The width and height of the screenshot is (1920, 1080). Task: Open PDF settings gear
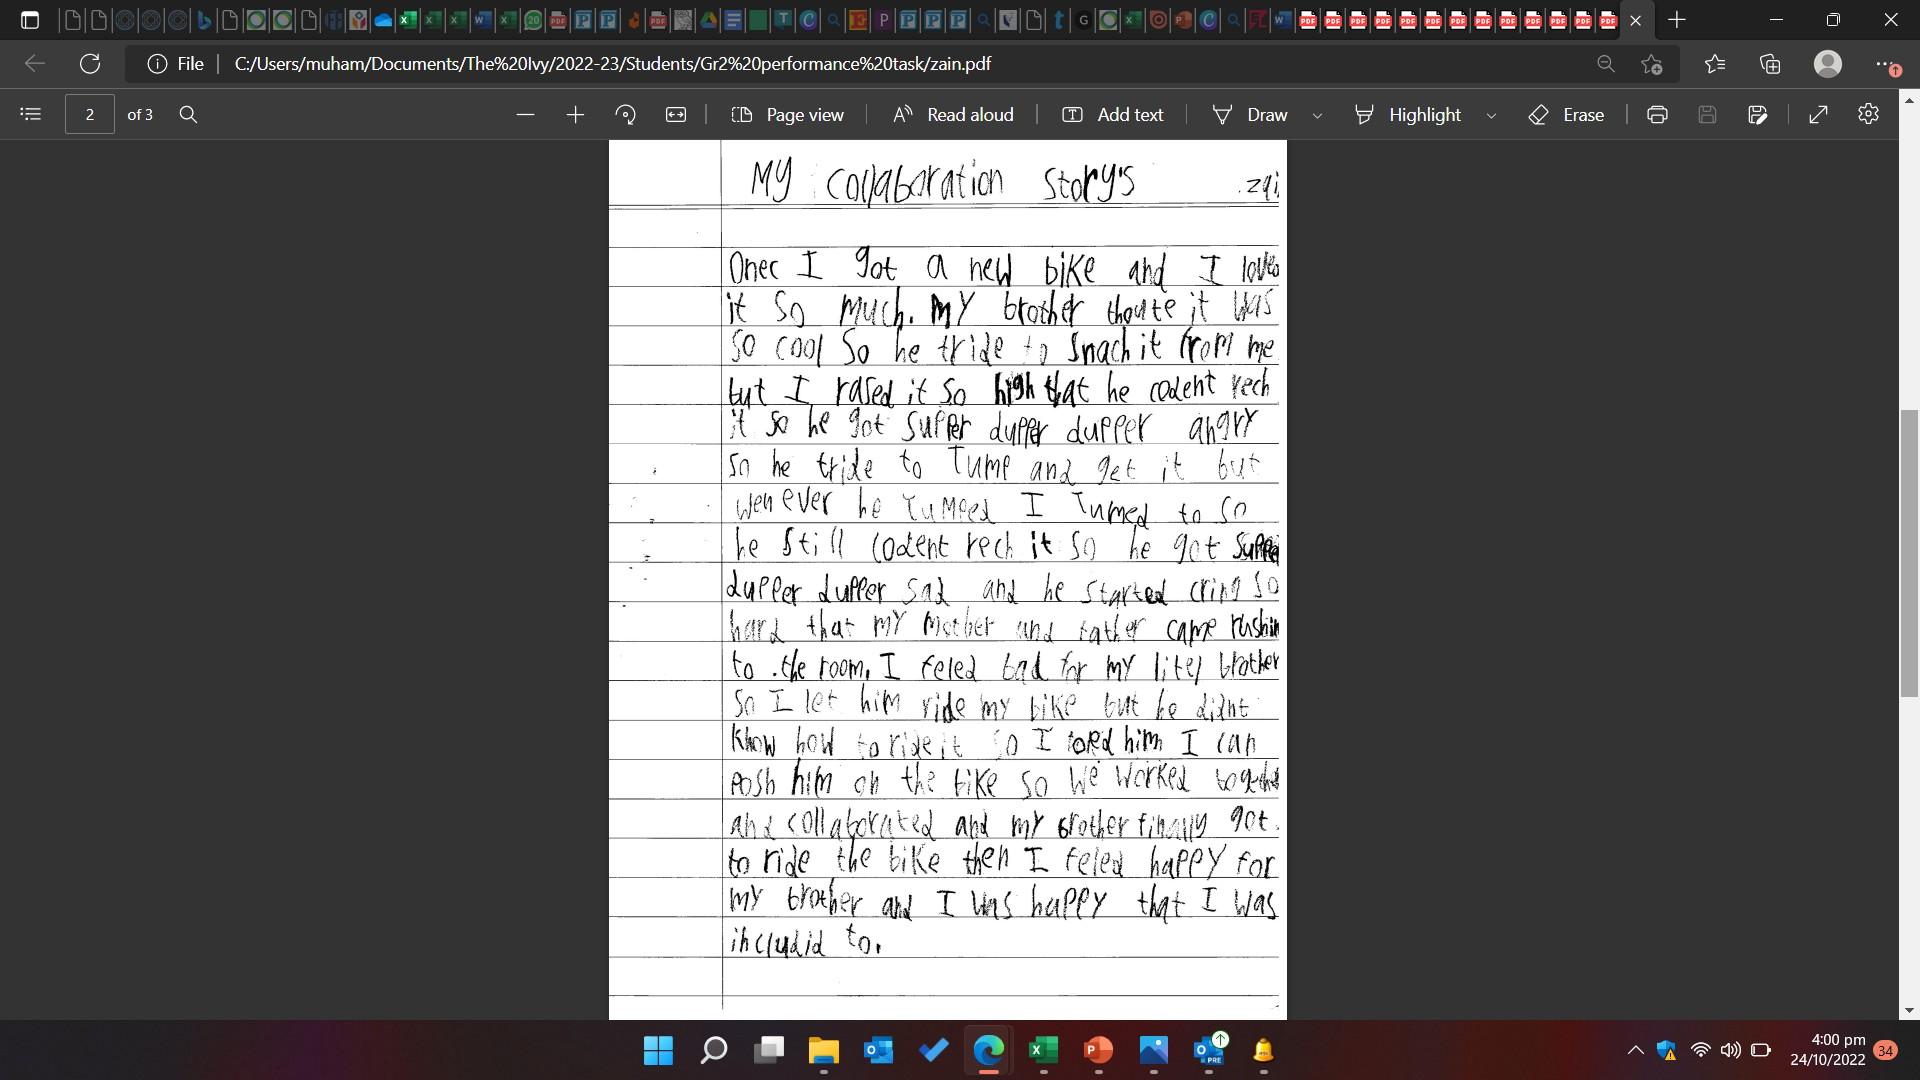1868,114
